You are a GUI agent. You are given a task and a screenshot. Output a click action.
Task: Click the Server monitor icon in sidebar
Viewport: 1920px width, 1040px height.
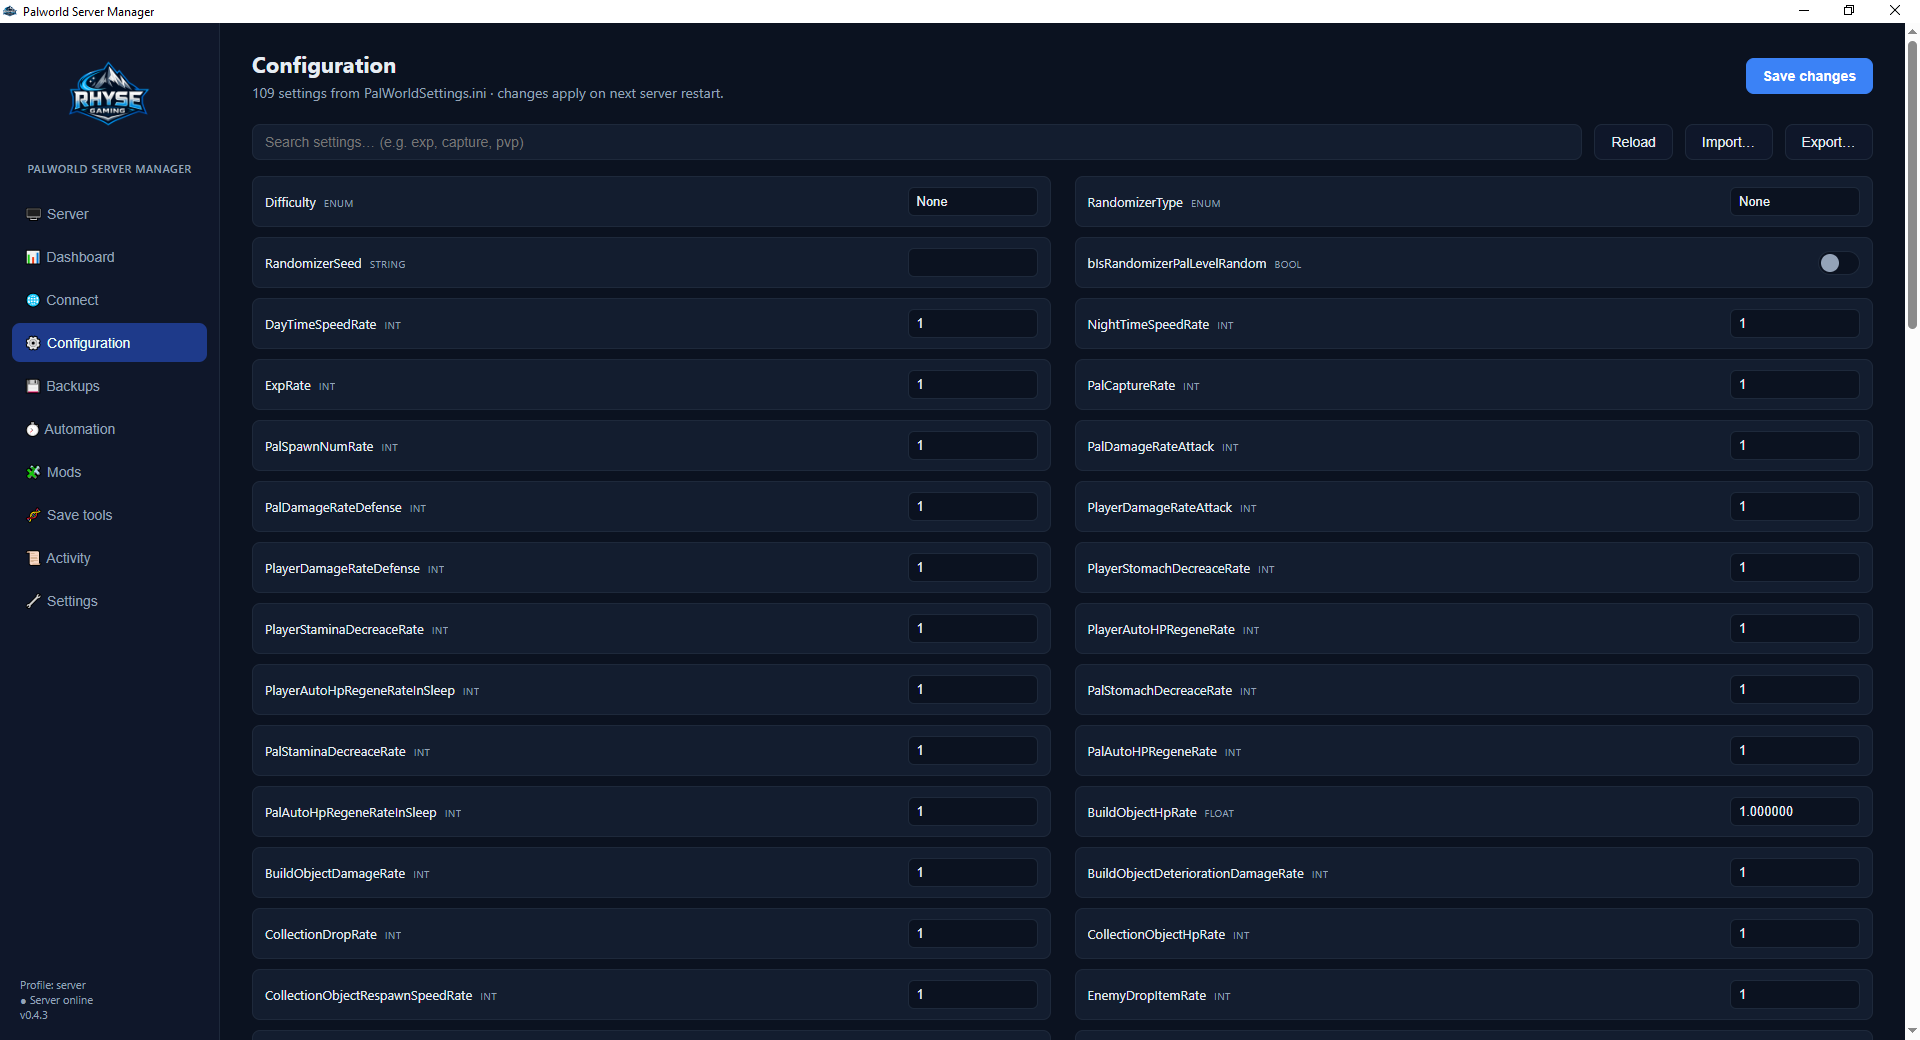(34, 214)
